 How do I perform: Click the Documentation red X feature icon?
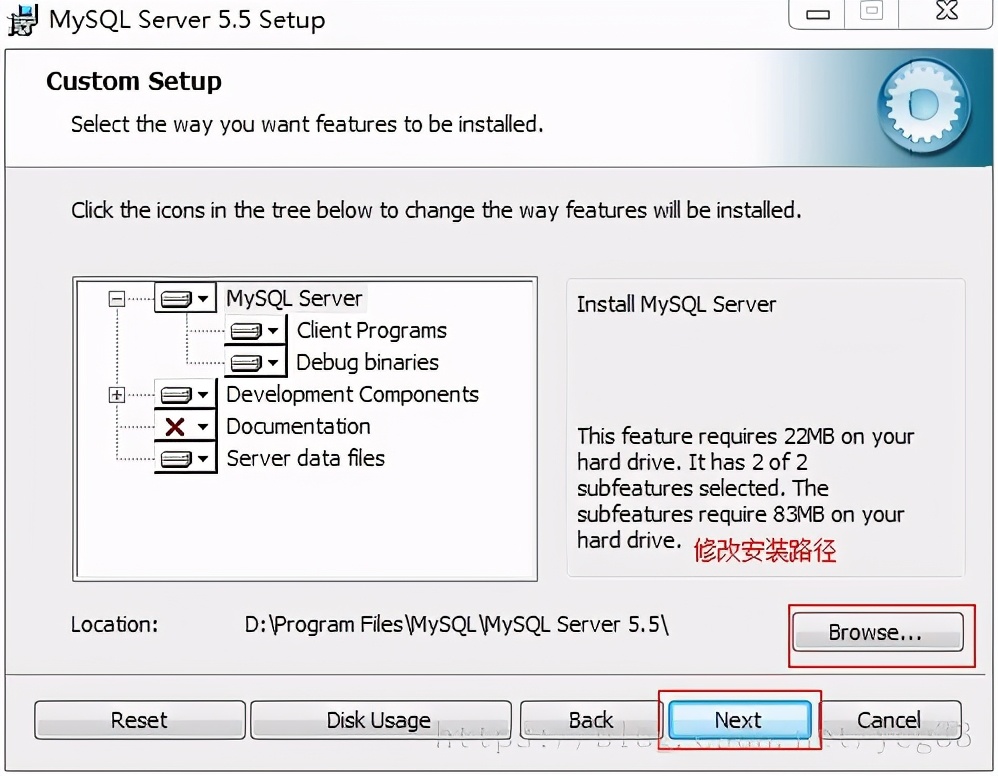coord(185,426)
